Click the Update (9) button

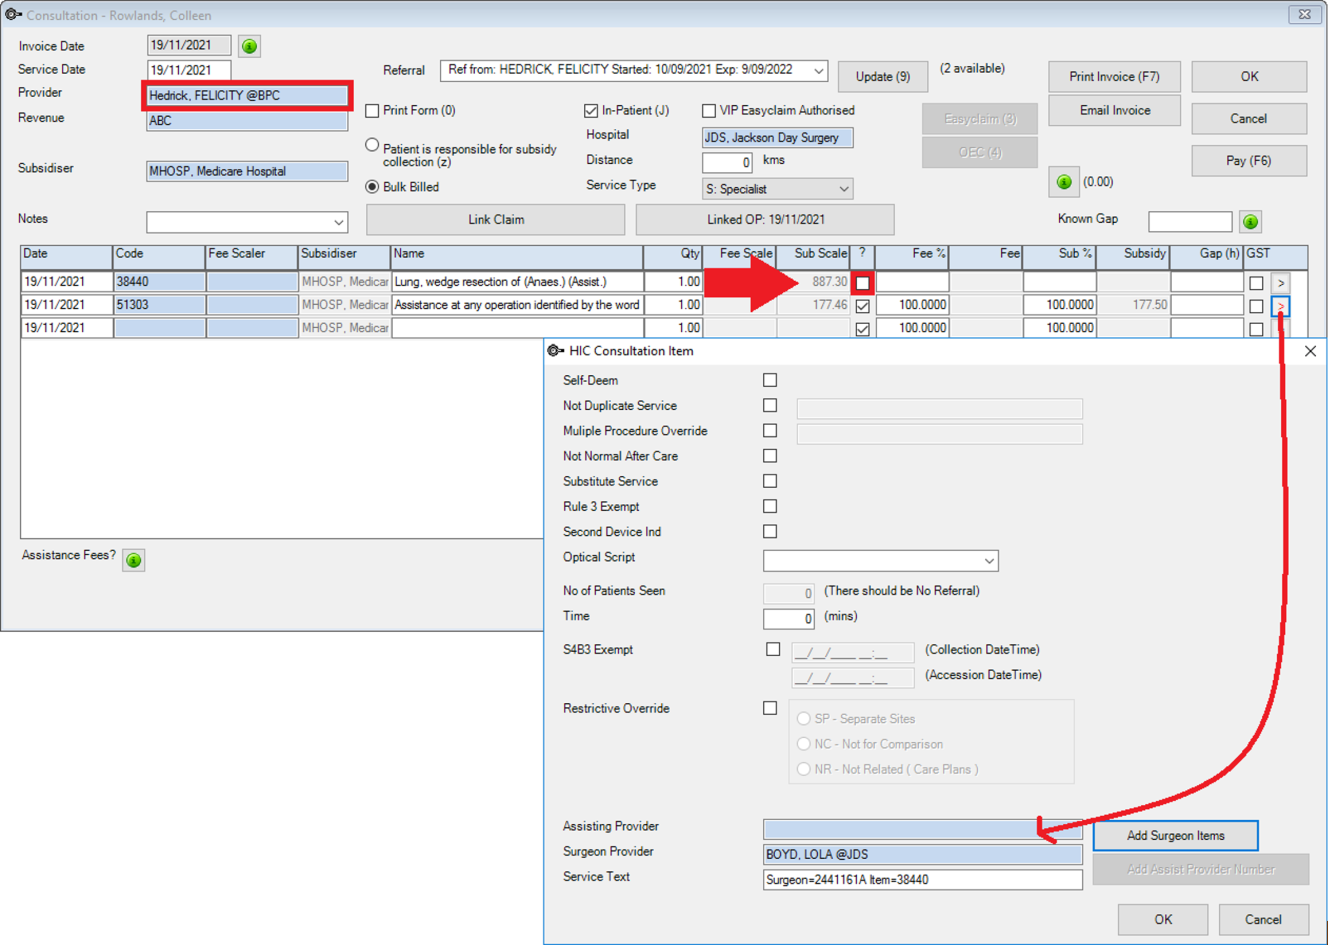[x=883, y=77]
